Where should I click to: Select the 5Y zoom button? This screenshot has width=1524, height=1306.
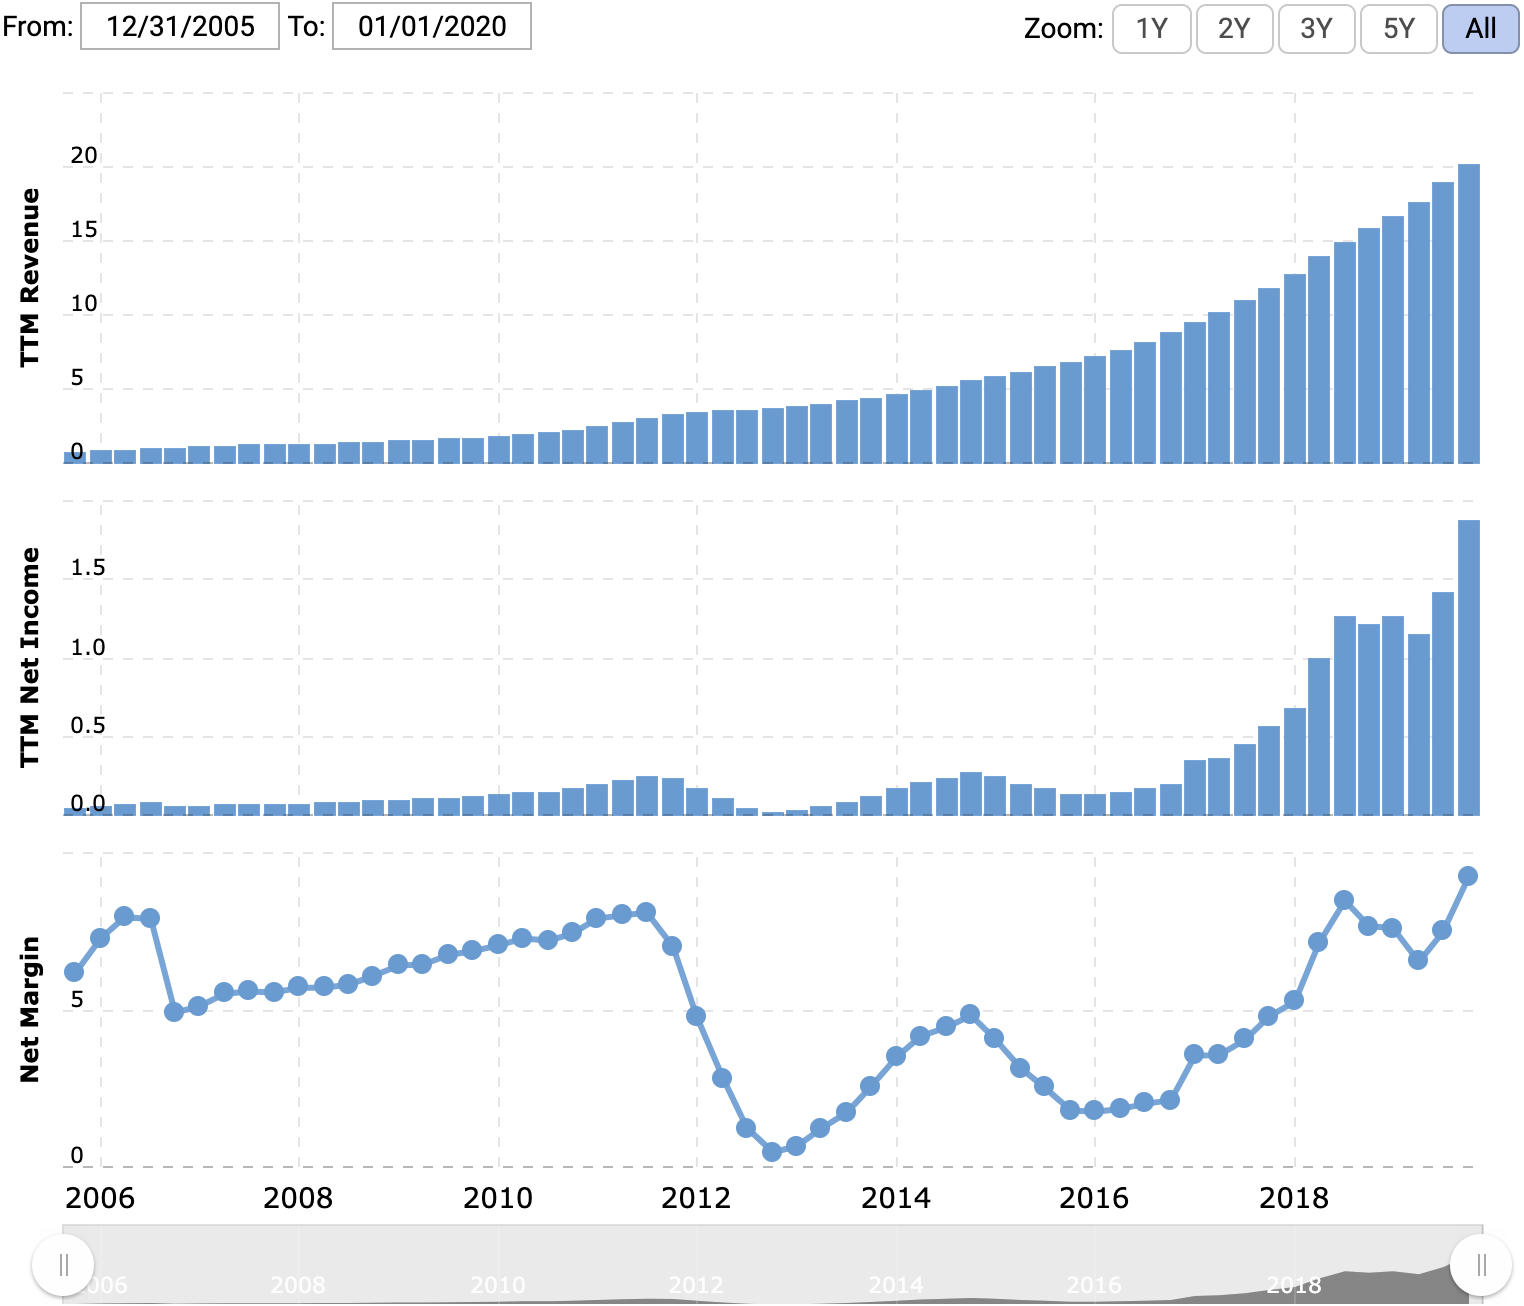click(x=1399, y=28)
